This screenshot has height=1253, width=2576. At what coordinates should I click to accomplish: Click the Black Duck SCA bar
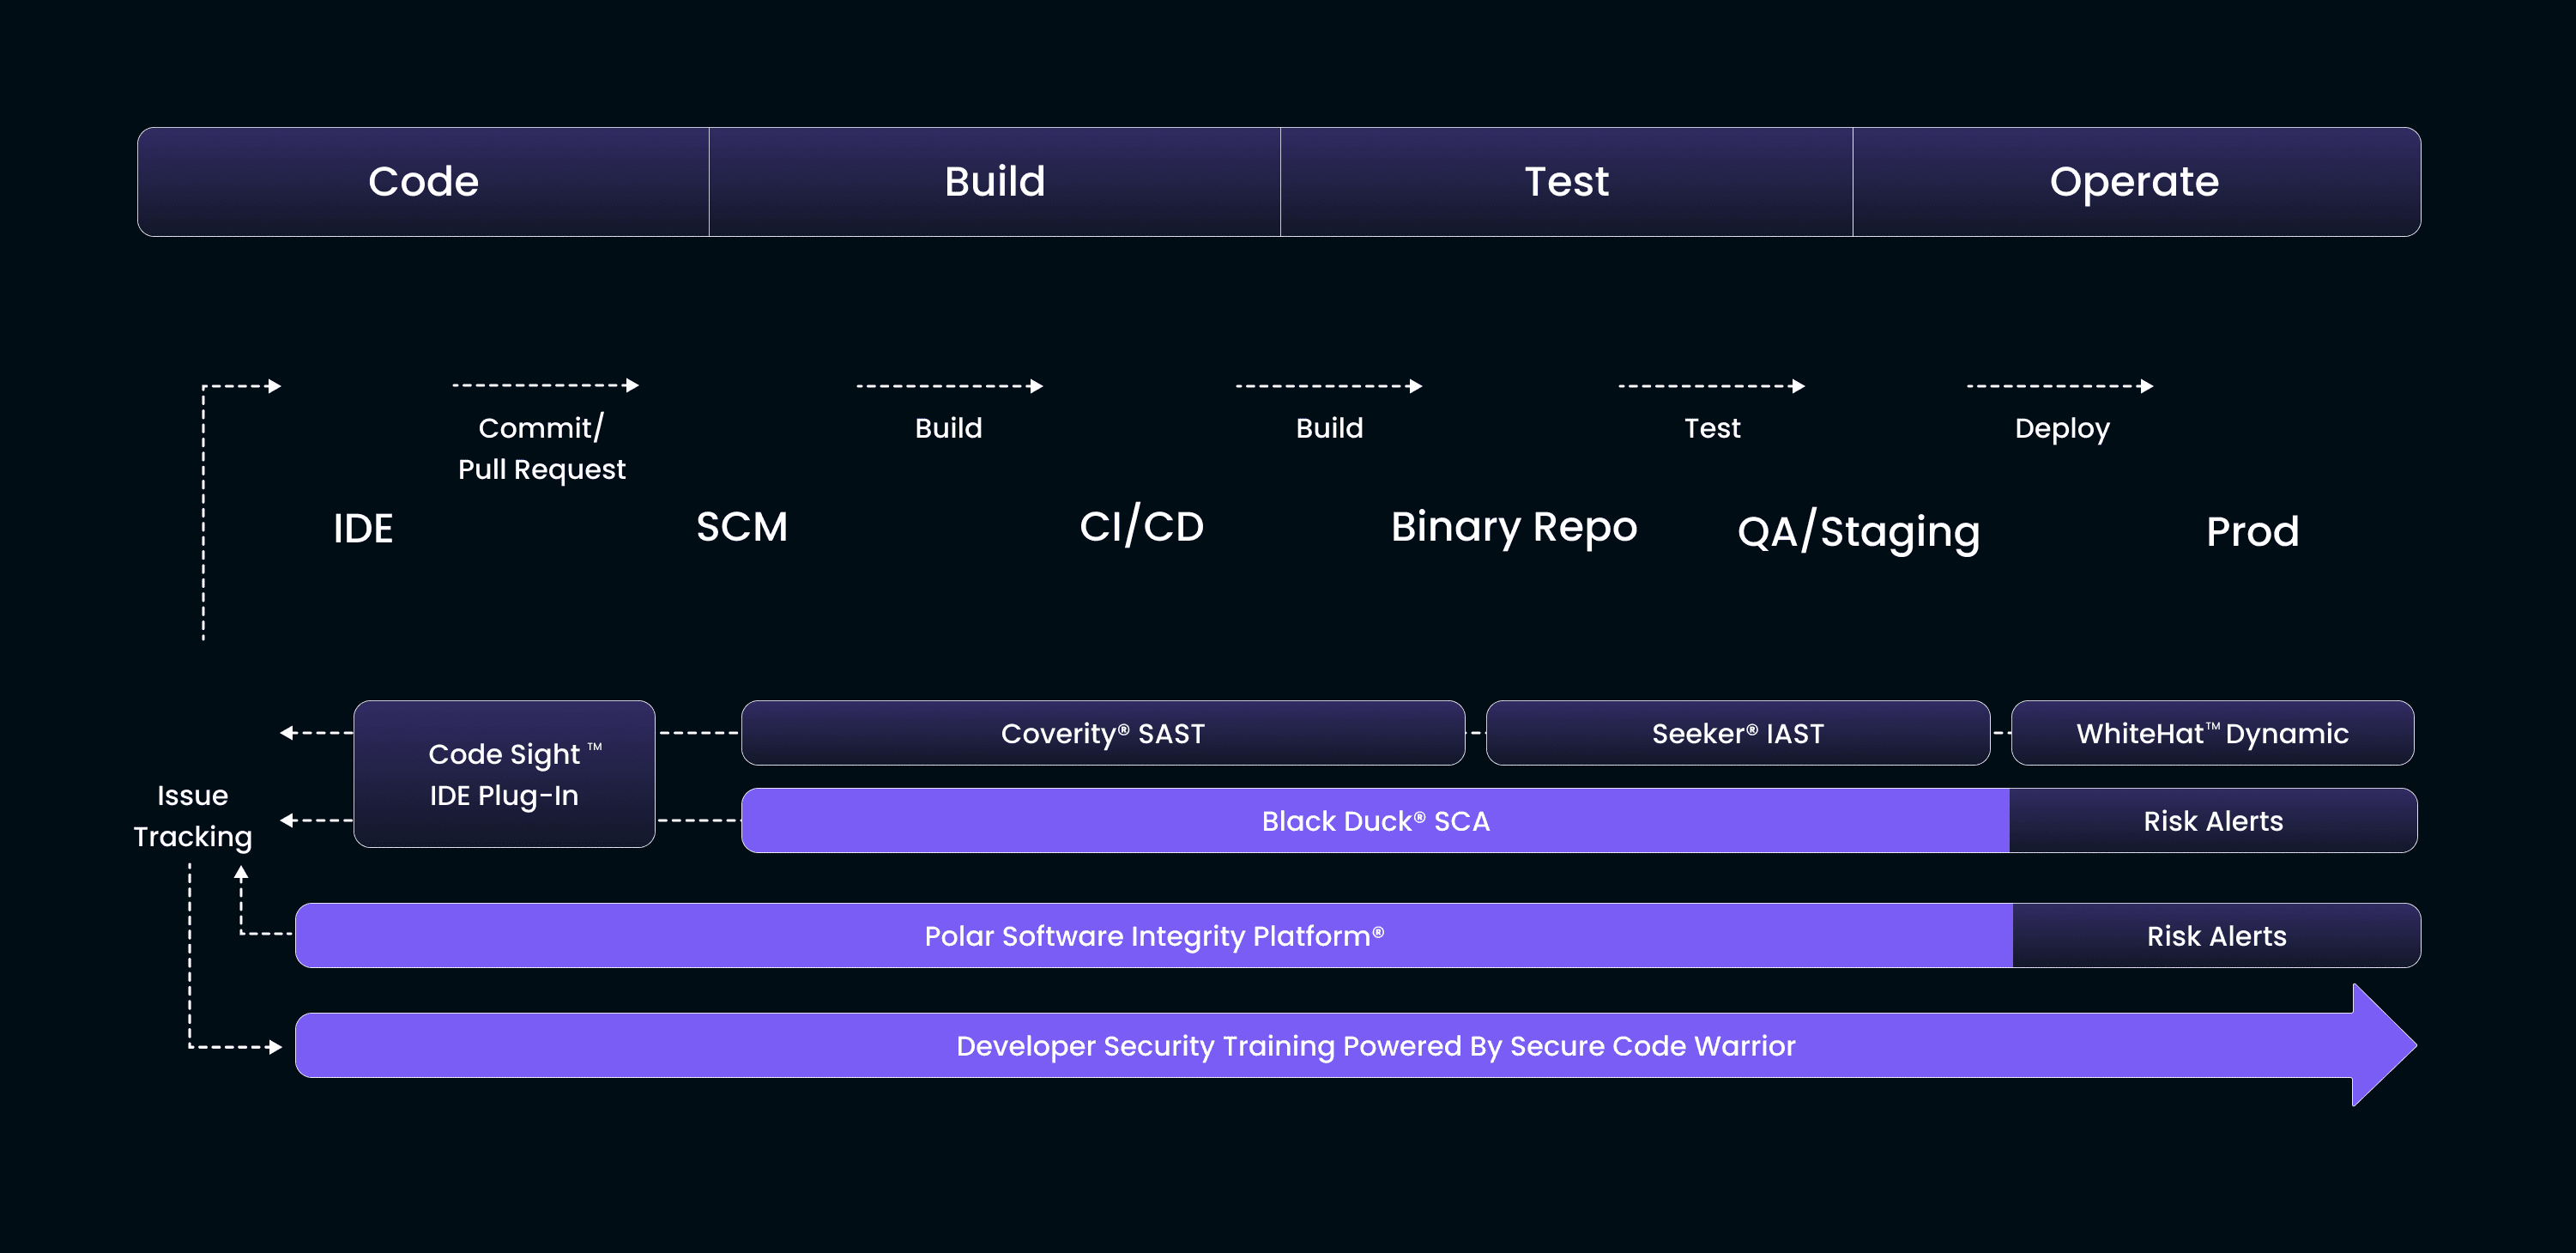tap(1375, 821)
